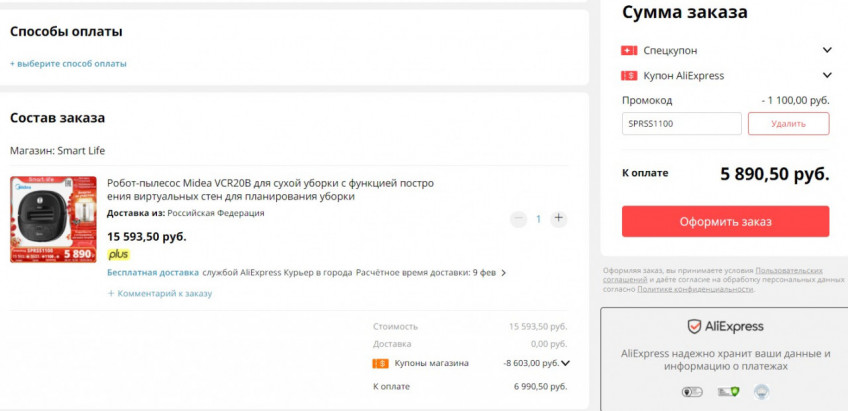Click promo code field containing SPRSS1100
This screenshot has height=411, width=848.
click(x=681, y=123)
